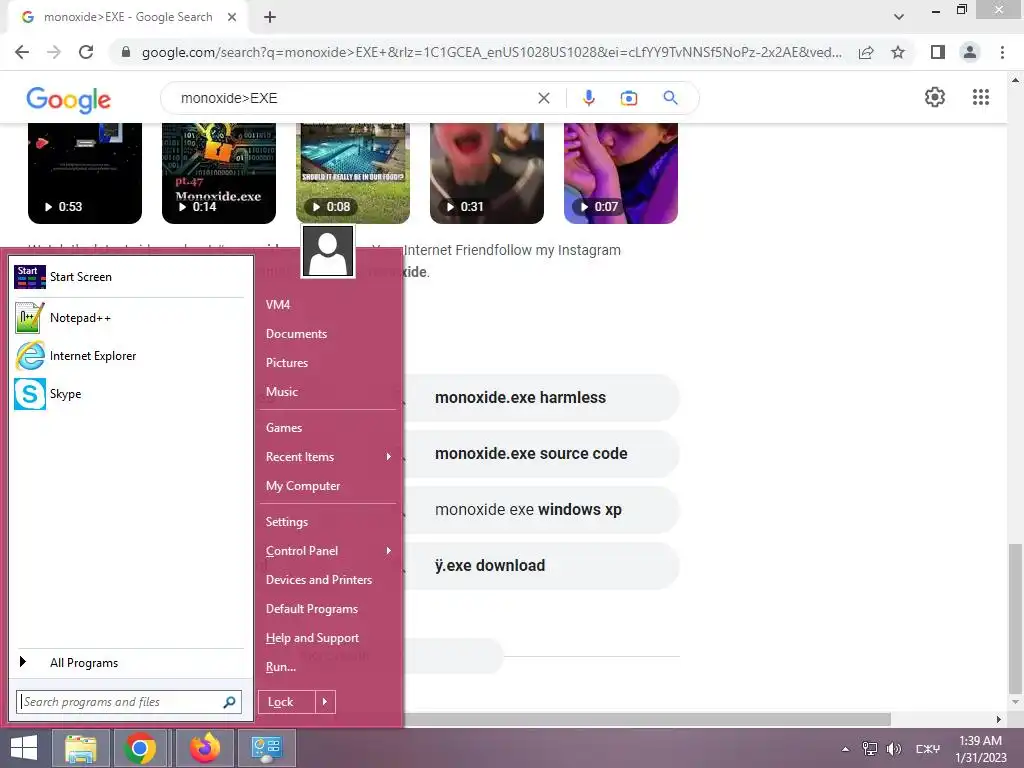The height and width of the screenshot is (768, 1024).
Task: Expand shutdown options arrow beside Lock
Action: click(325, 702)
